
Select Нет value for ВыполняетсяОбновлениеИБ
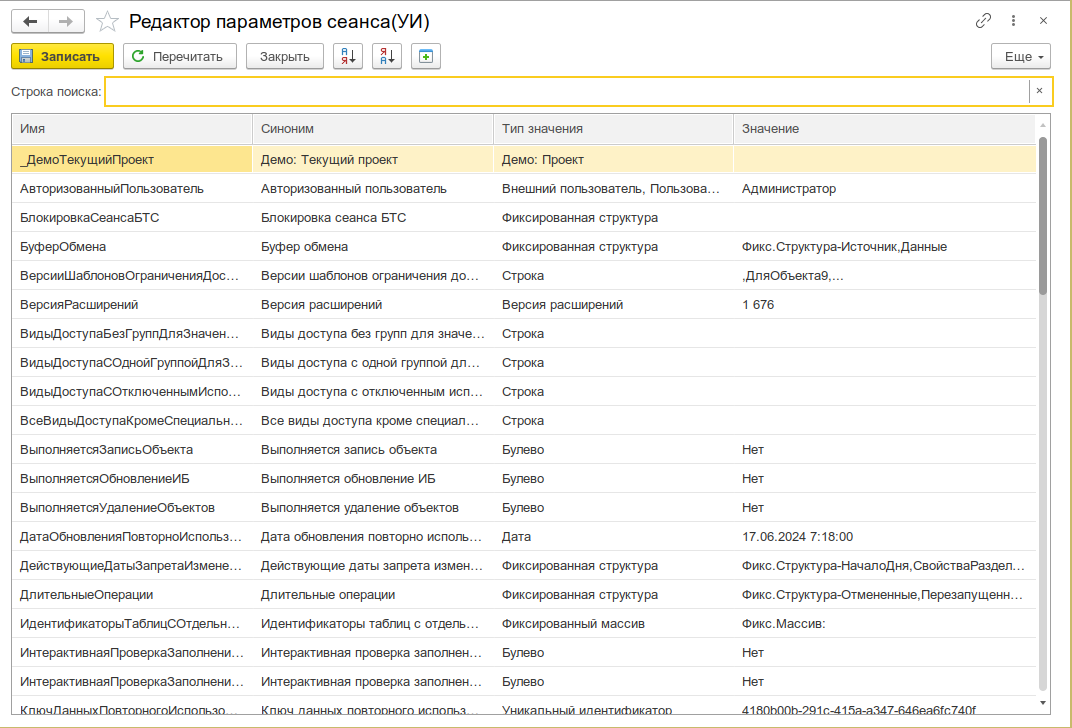click(x=753, y=479)
